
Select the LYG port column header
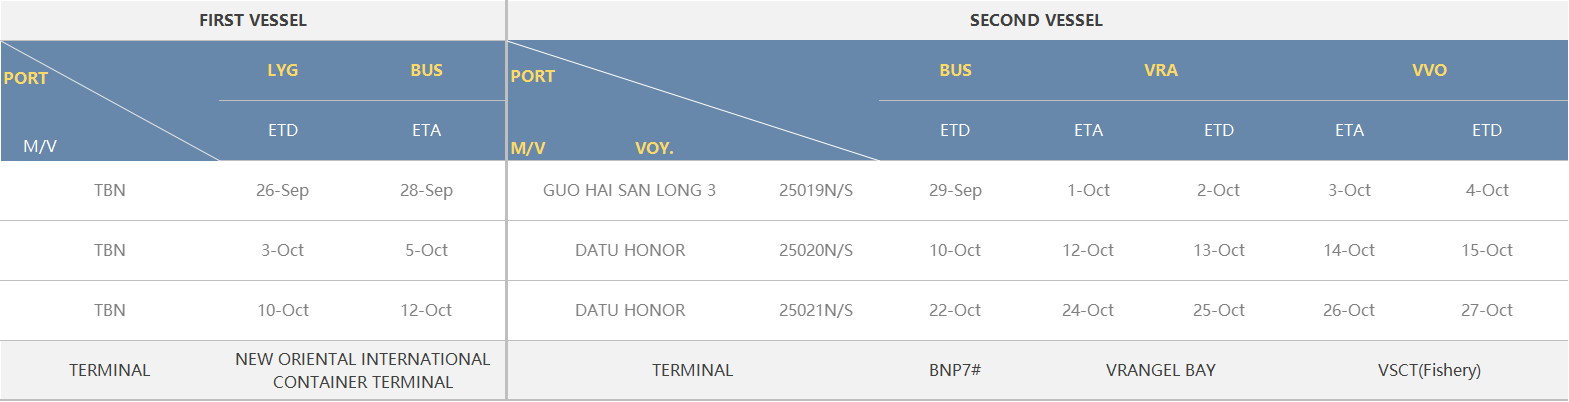pos(283,70)
